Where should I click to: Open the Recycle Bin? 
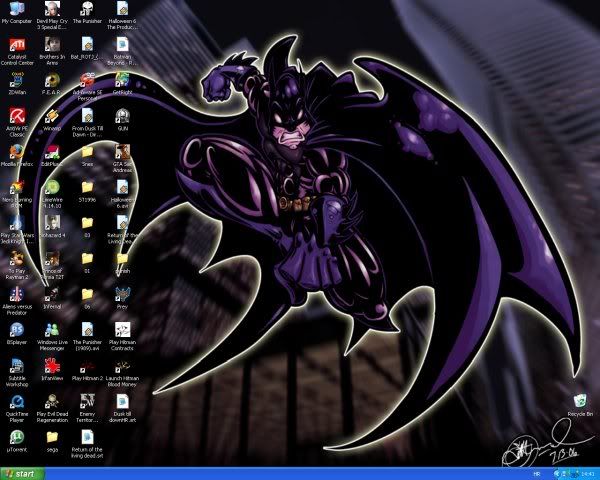pos(580,405)
